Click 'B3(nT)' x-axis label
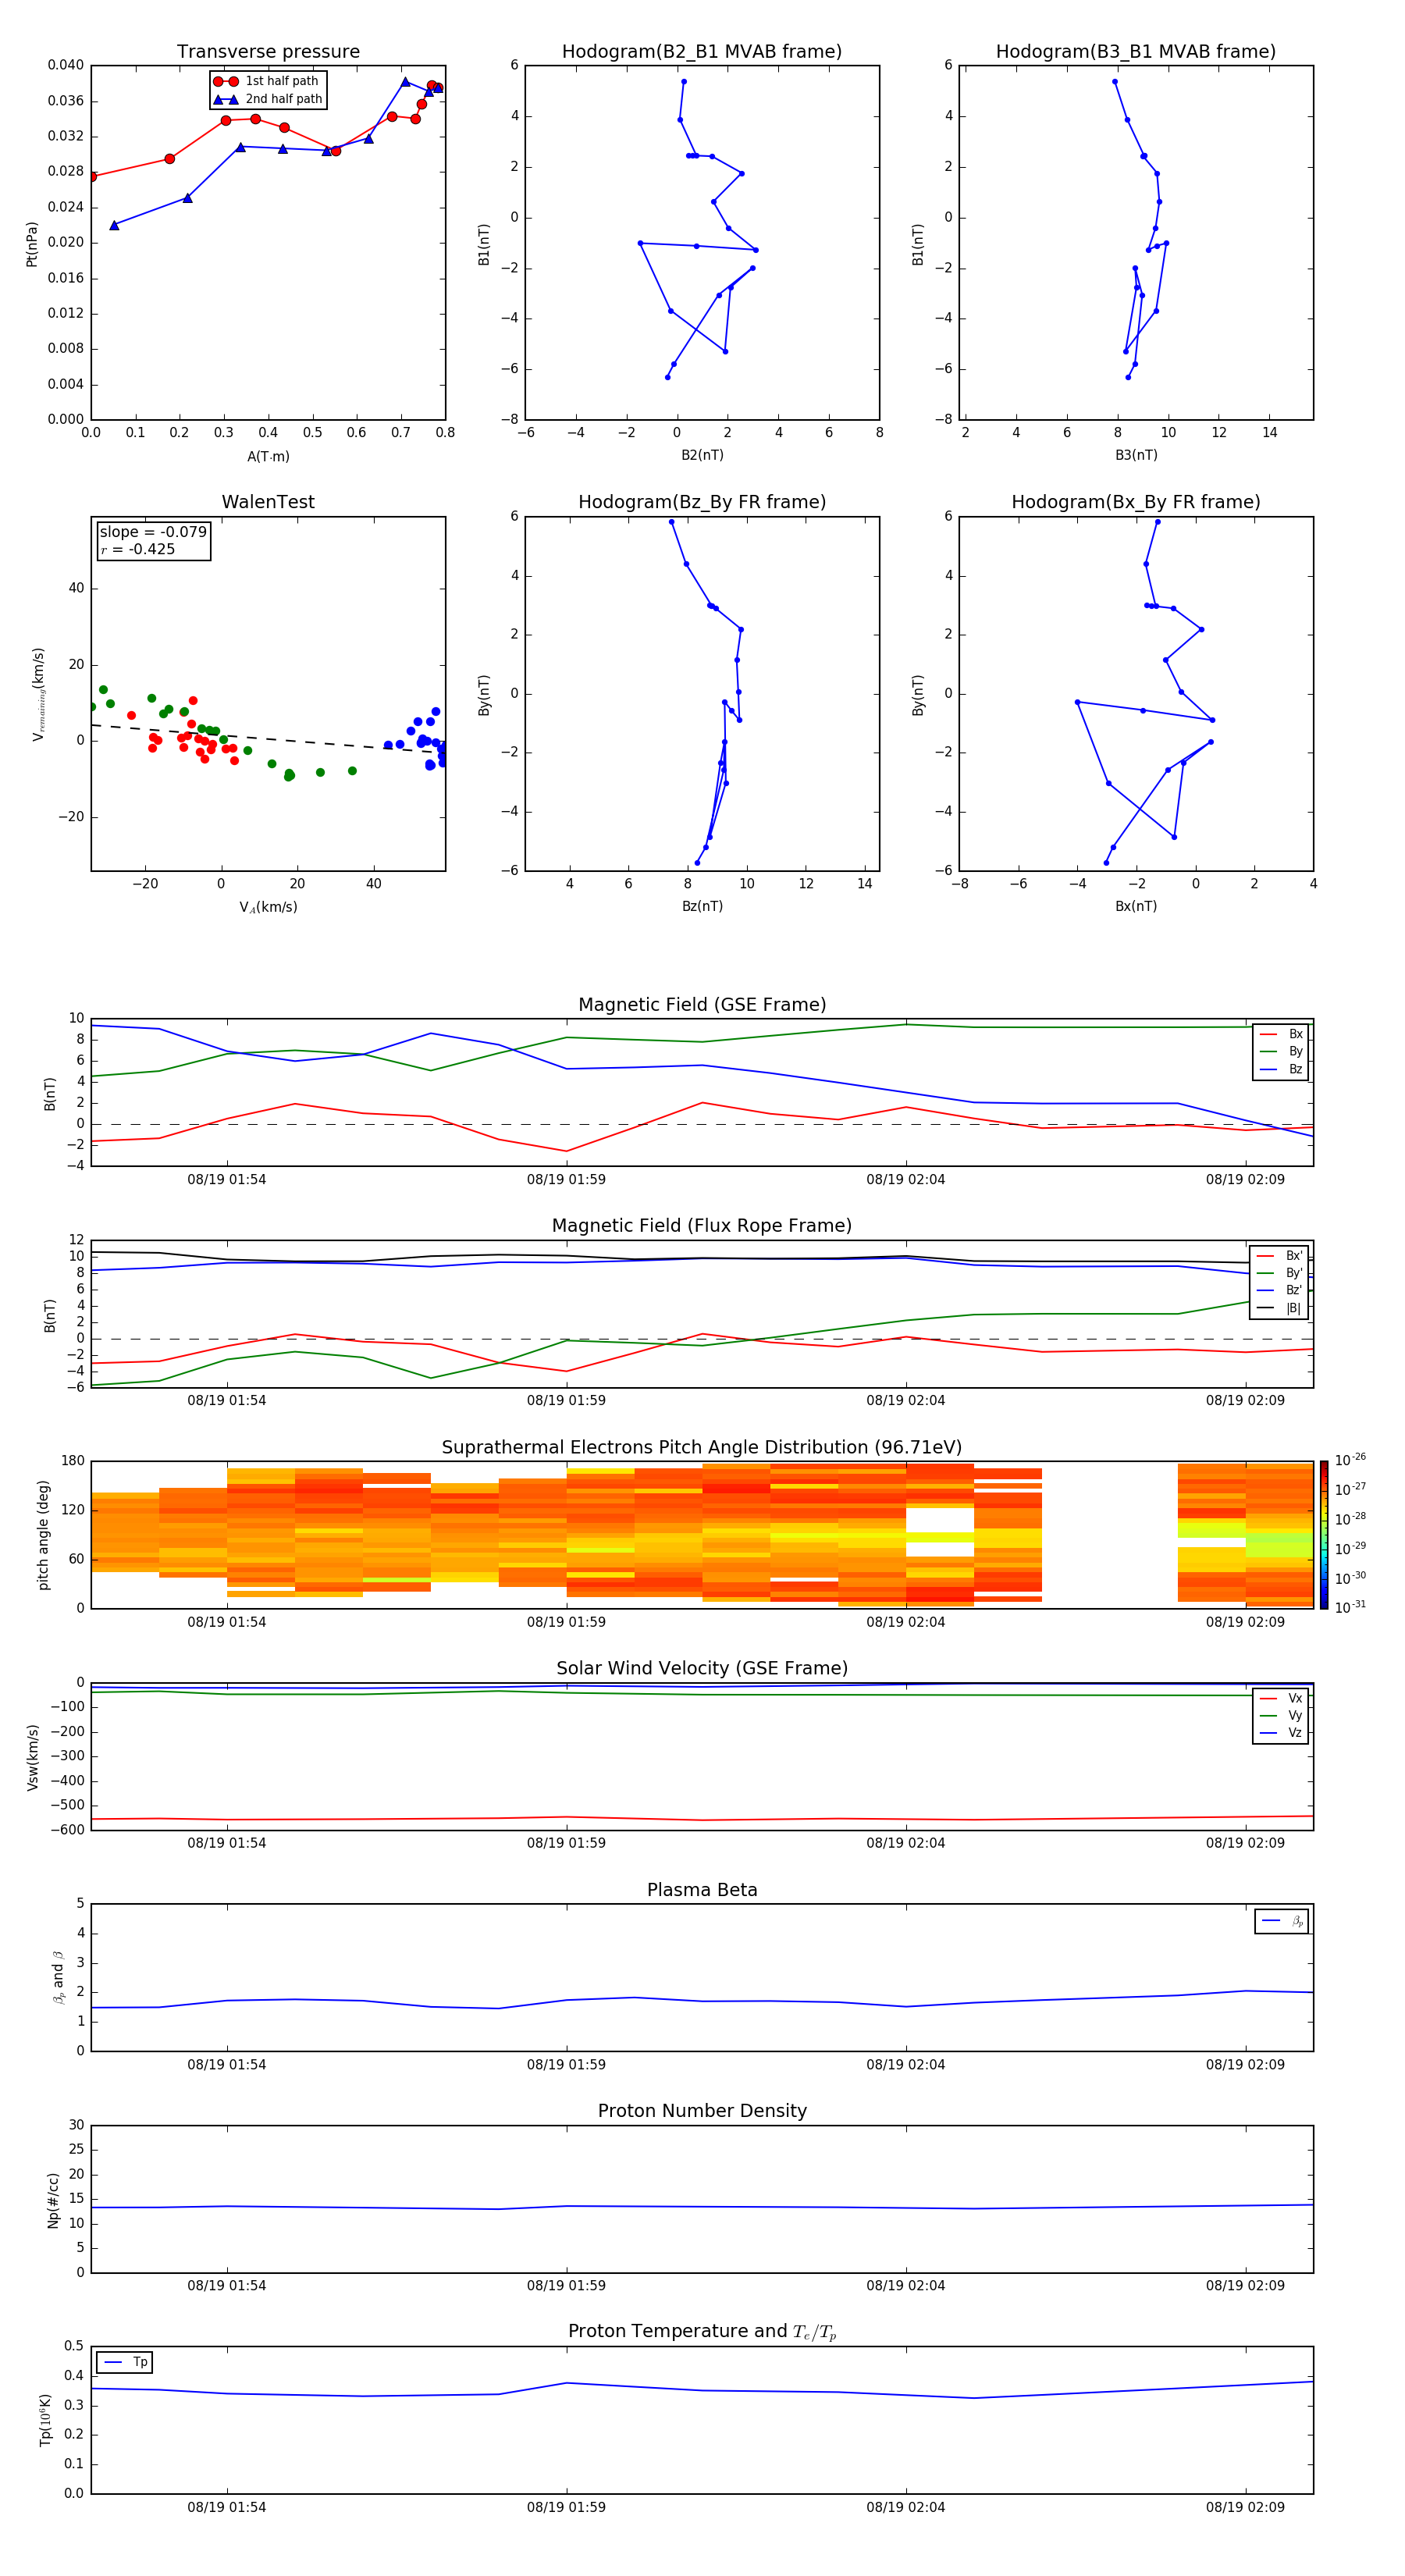Viewport: 1405px width, 2576px height. 1136,455
